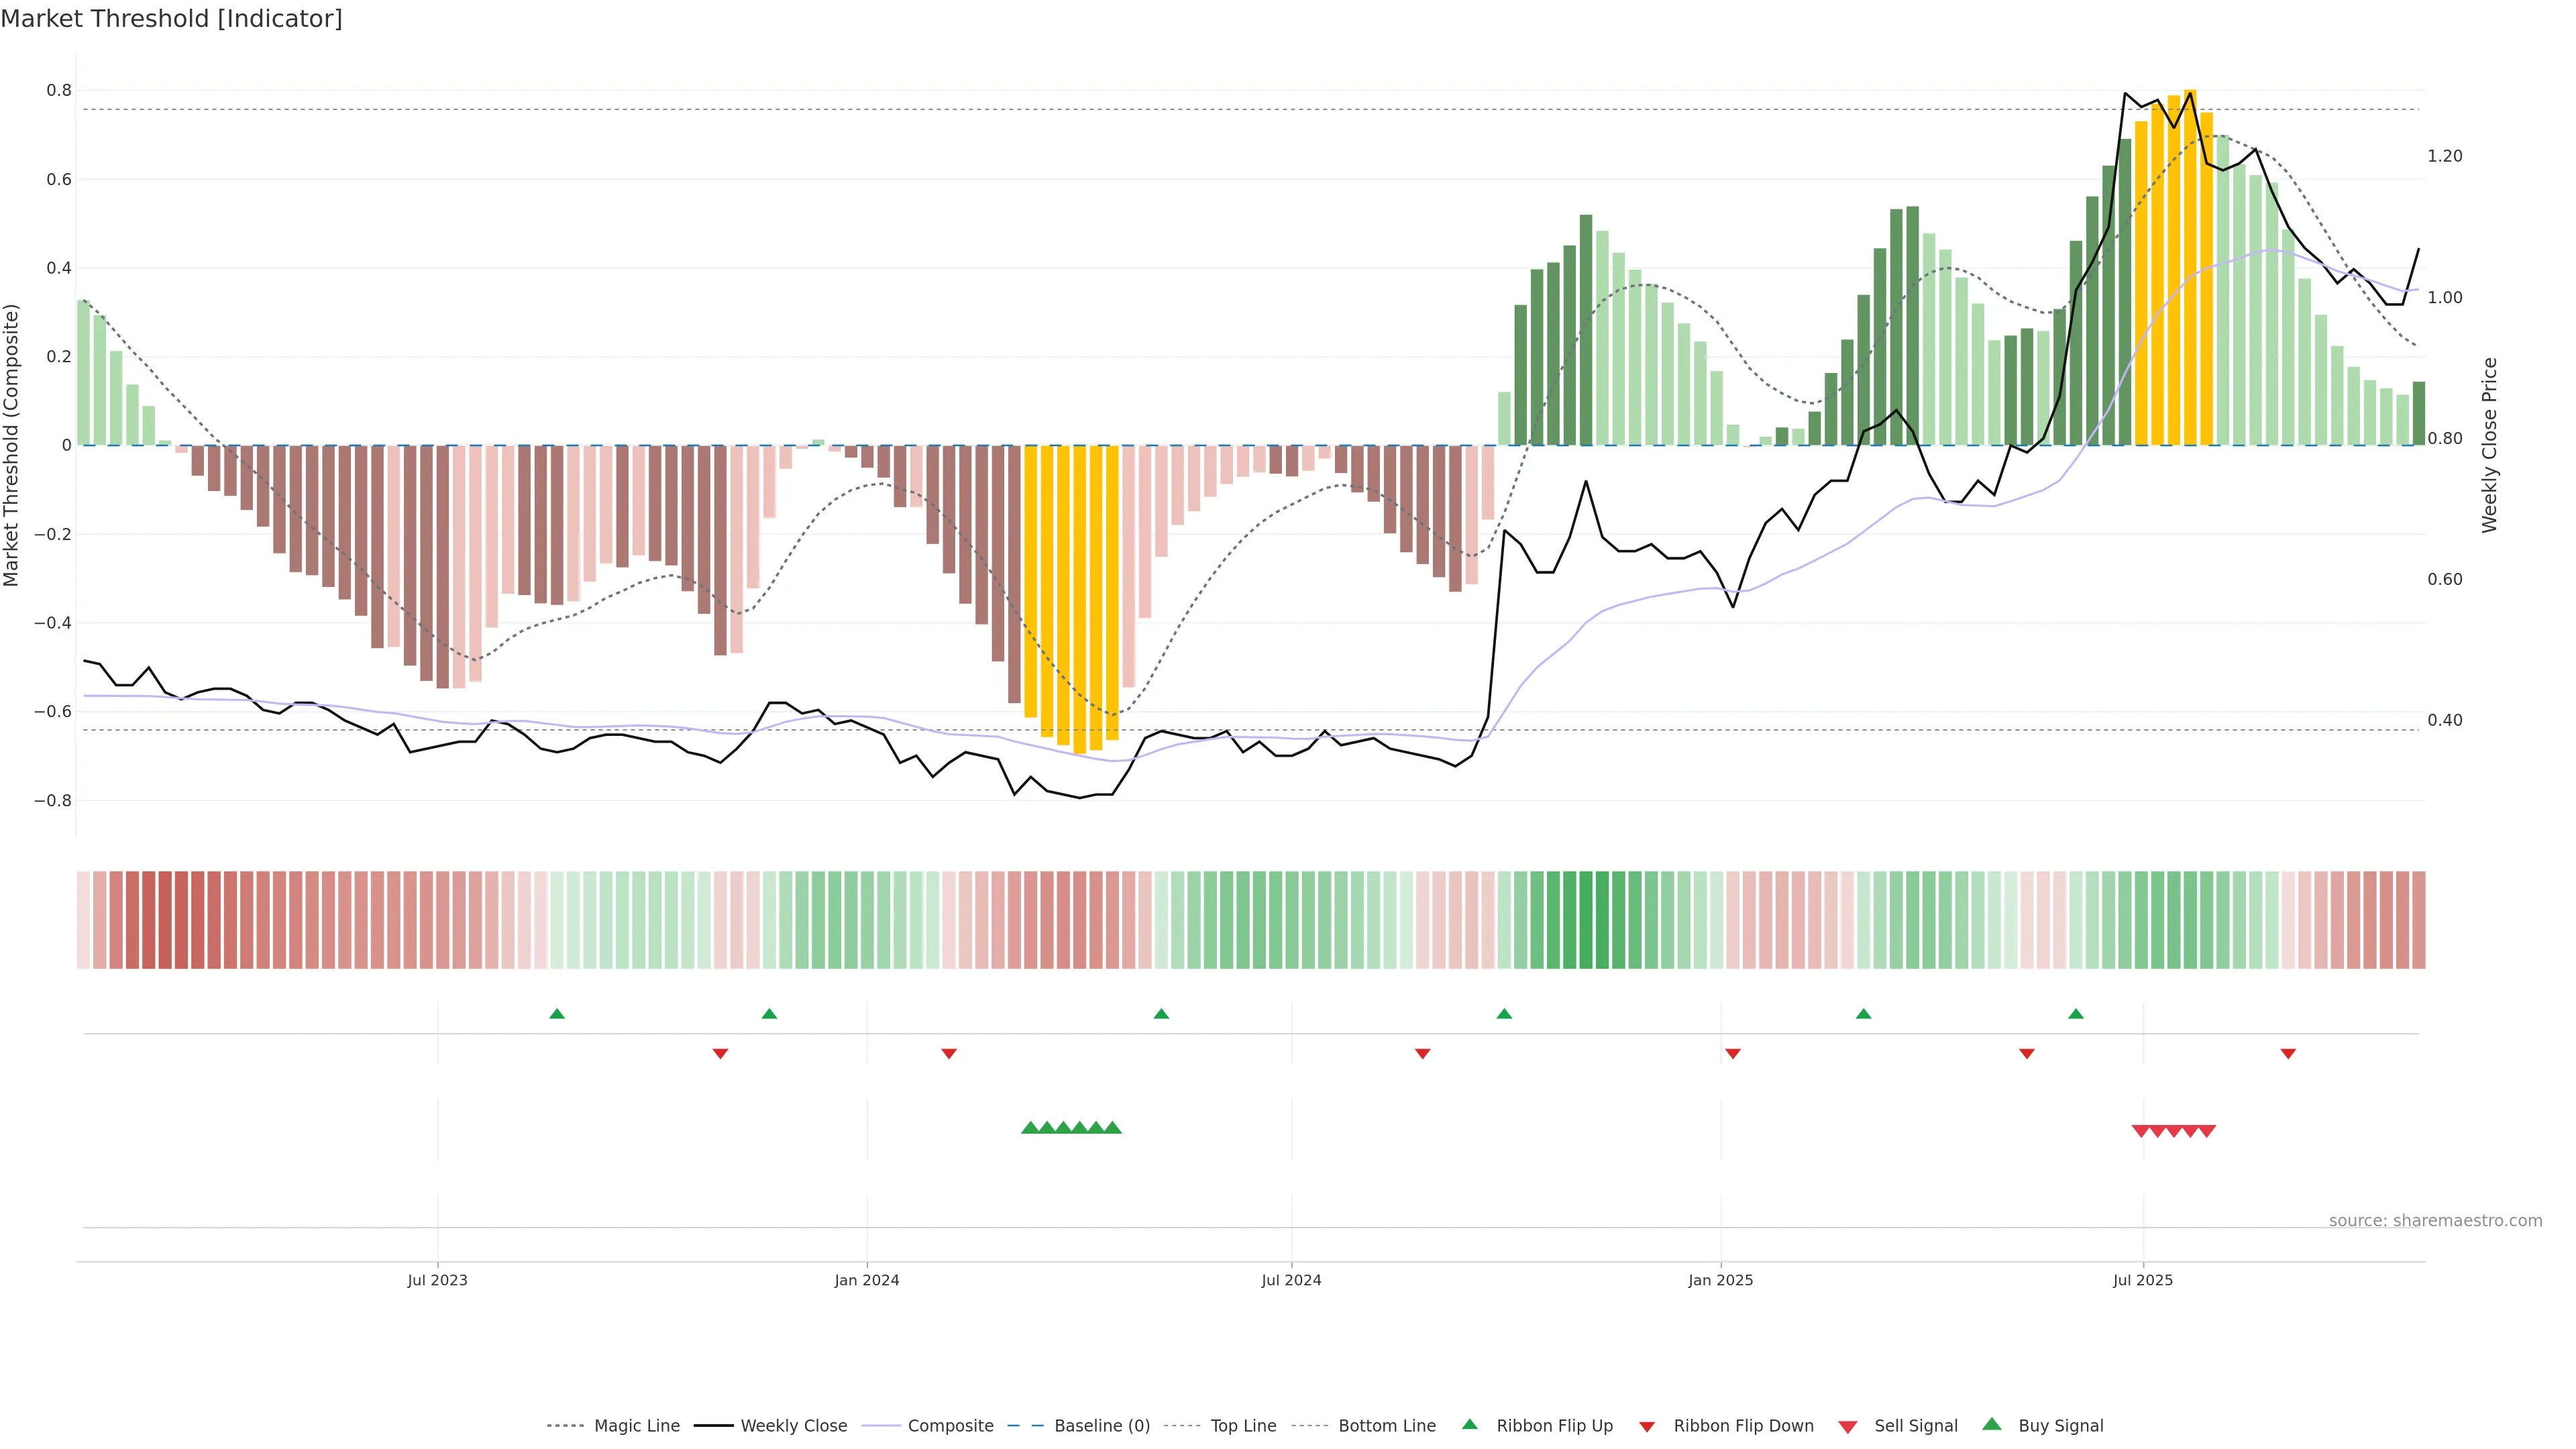Click the Ribbon Flip Down legend triangle
2576x1449 pixels.
(x=1647, y=1427)
